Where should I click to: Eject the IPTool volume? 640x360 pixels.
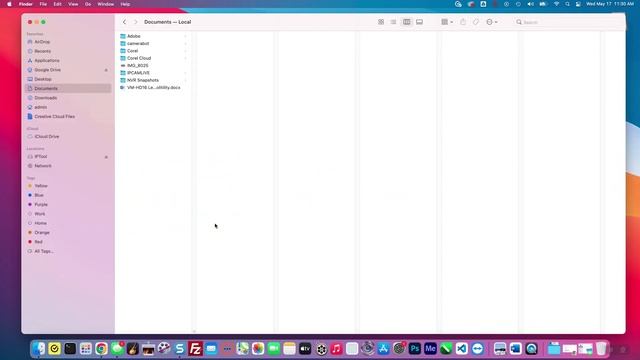click(x=106, y=157)
